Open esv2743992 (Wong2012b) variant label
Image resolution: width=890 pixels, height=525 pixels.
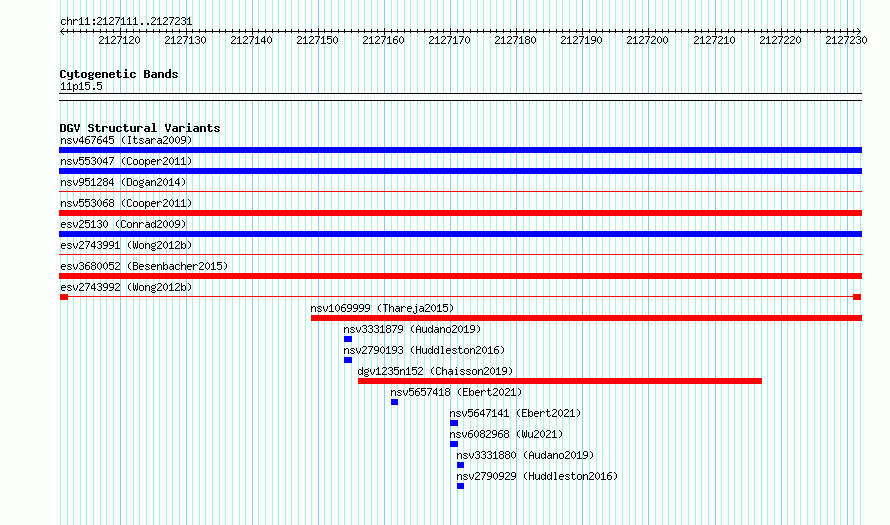pos(126,287)
